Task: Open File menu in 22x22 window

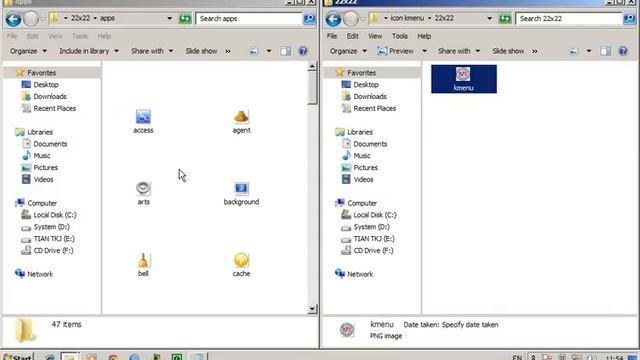Action: pos(332,36)
